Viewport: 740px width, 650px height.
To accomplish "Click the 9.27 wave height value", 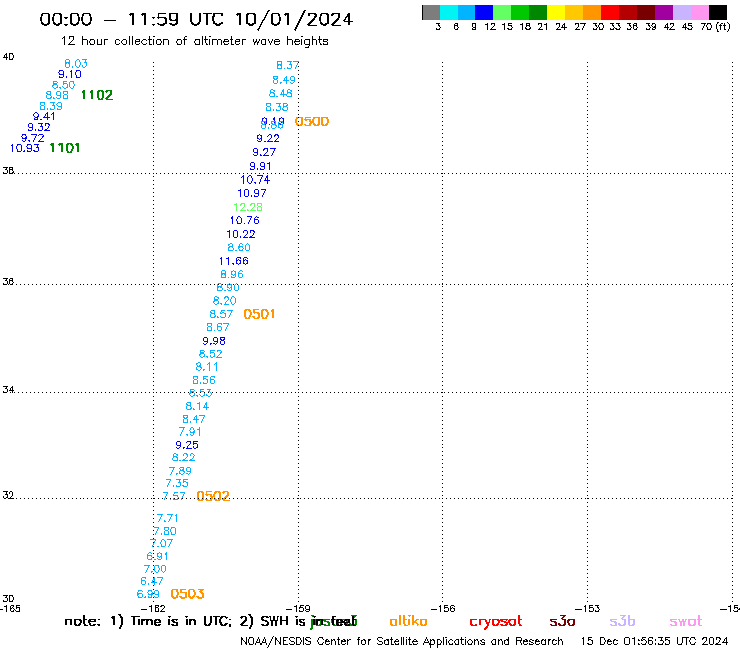I will point(264,152).
